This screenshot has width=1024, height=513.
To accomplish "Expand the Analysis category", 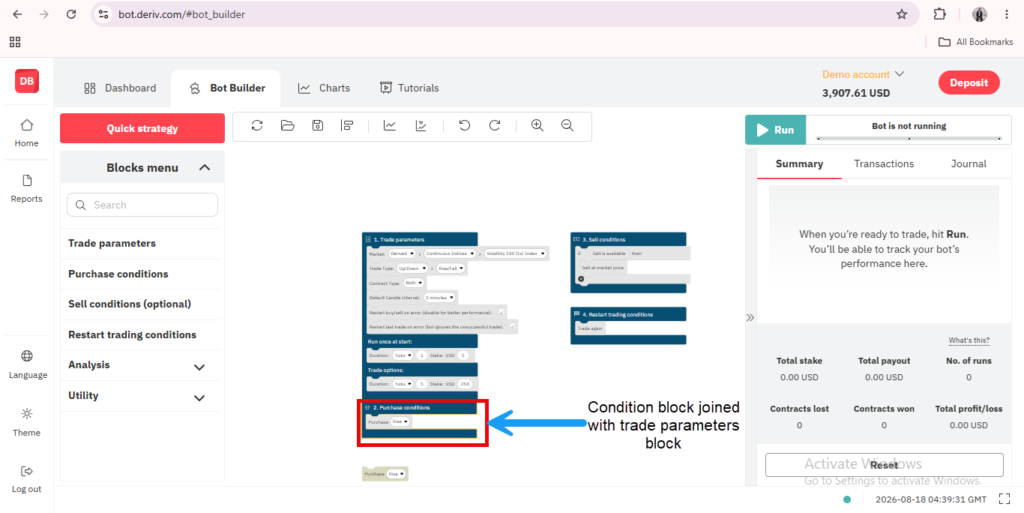I will tap(199, 367).
